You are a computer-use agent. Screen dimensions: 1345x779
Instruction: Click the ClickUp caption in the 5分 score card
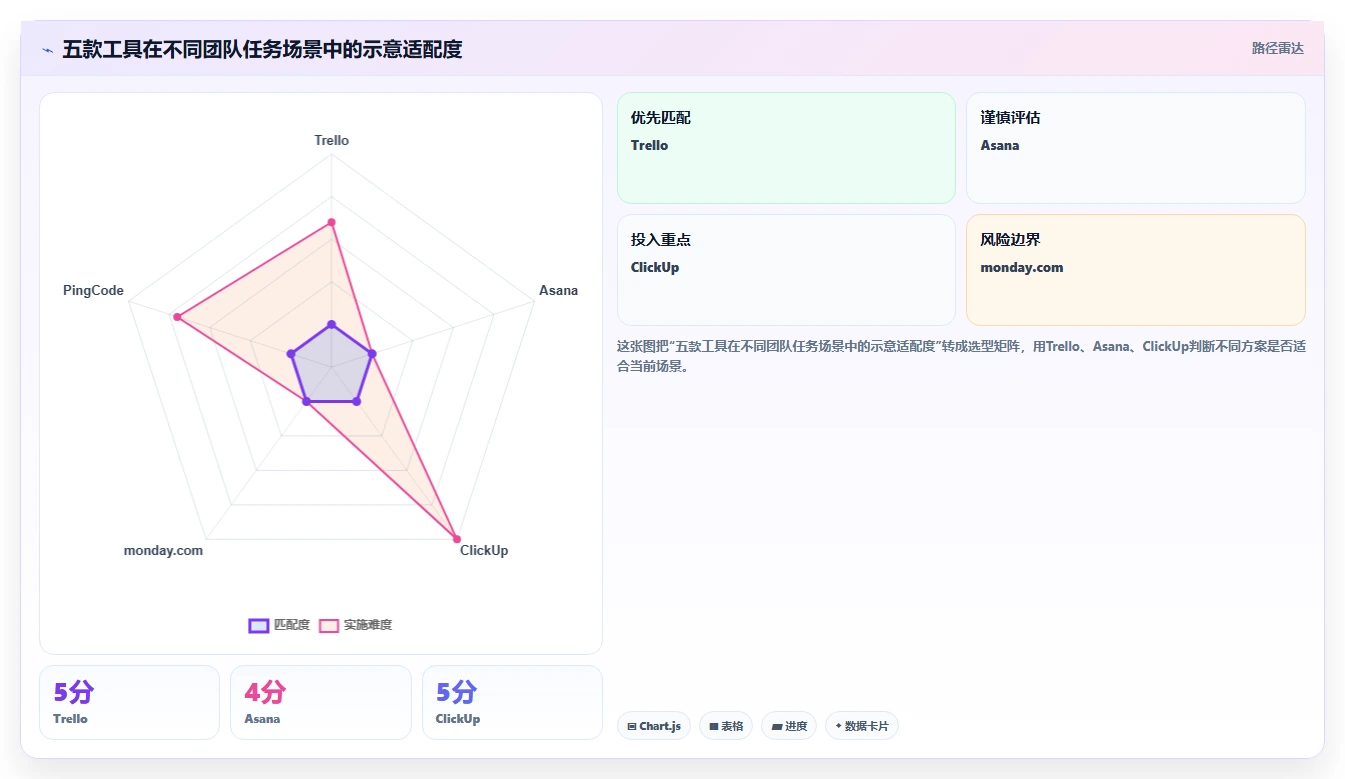(458, 718)
